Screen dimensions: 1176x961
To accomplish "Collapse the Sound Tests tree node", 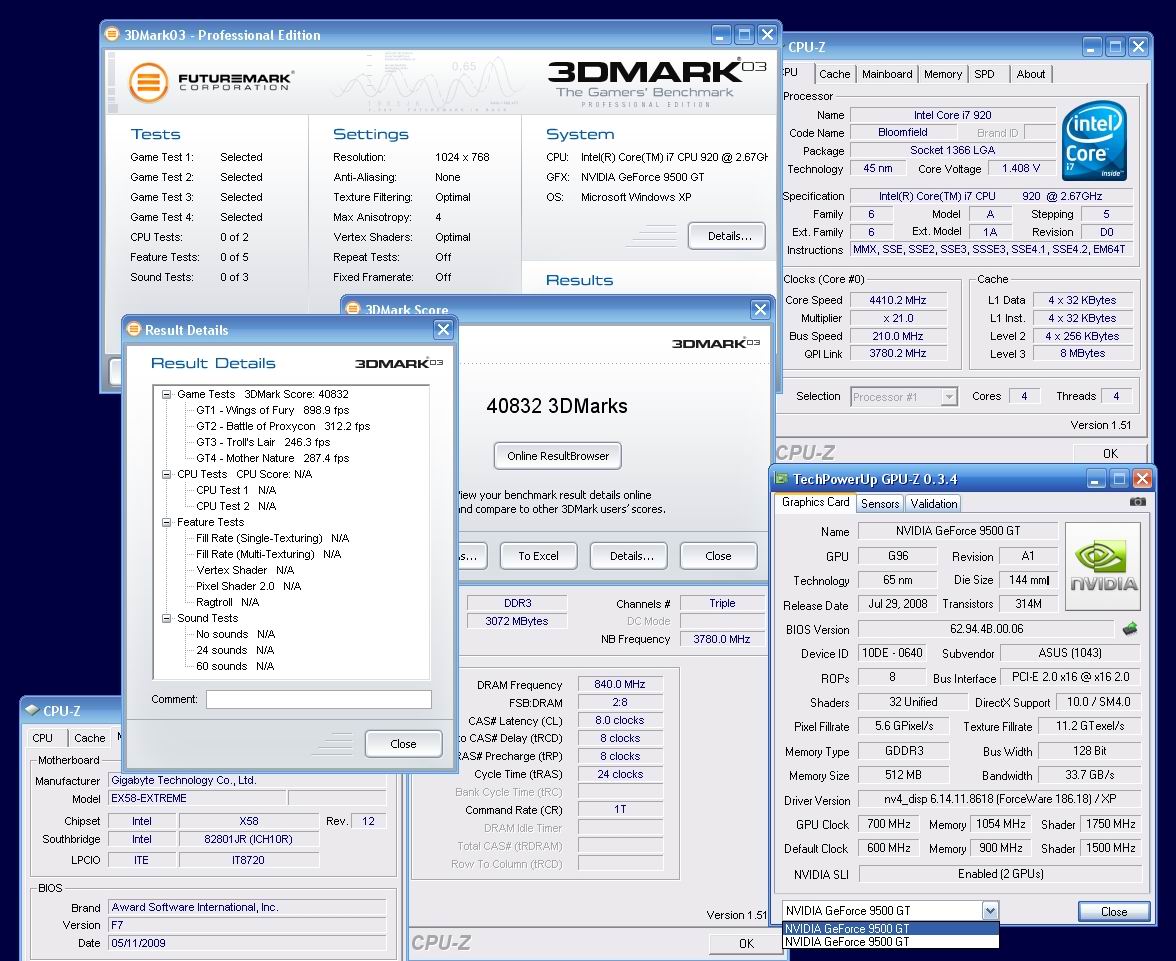I will point(166,618).
